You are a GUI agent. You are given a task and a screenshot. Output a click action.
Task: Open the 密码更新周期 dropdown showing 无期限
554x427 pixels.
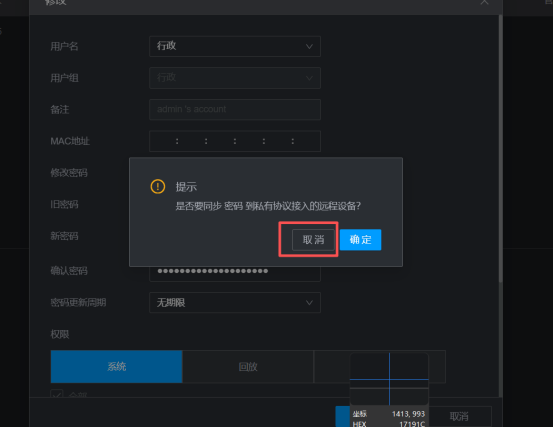click(235, 303)
